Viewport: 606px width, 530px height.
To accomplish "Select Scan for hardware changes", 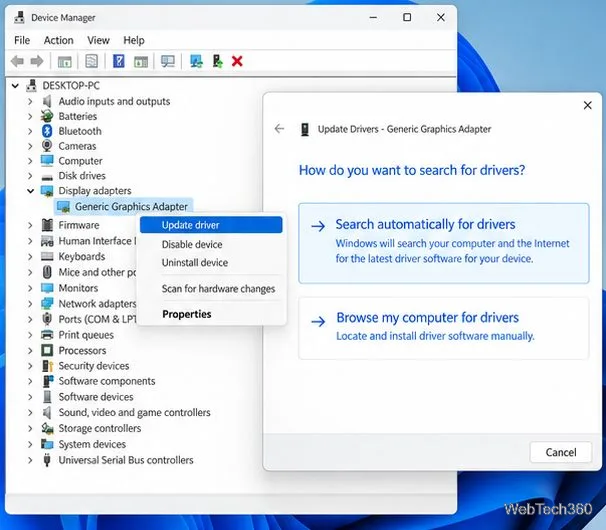I will pyautogui.click(x=211, y=289).
